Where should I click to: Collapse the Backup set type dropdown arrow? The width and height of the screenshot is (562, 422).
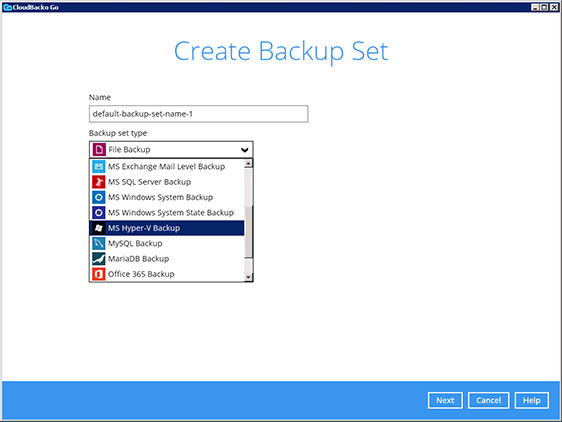click(x=244, y=150)
